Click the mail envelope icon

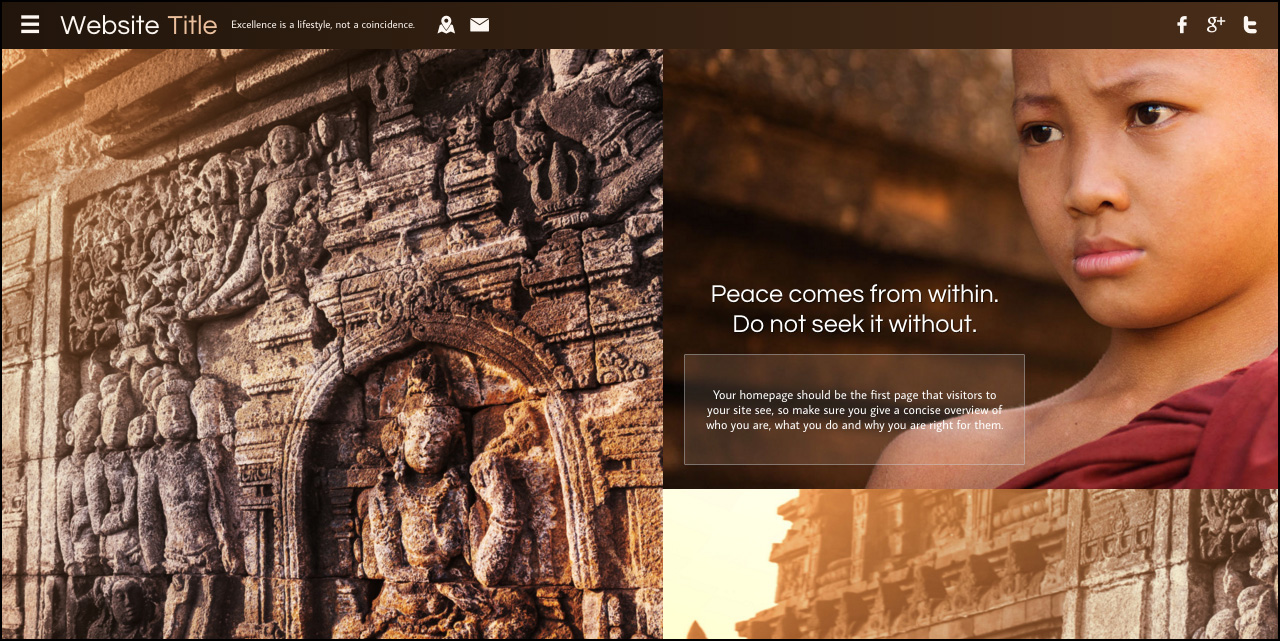[480, 25]
